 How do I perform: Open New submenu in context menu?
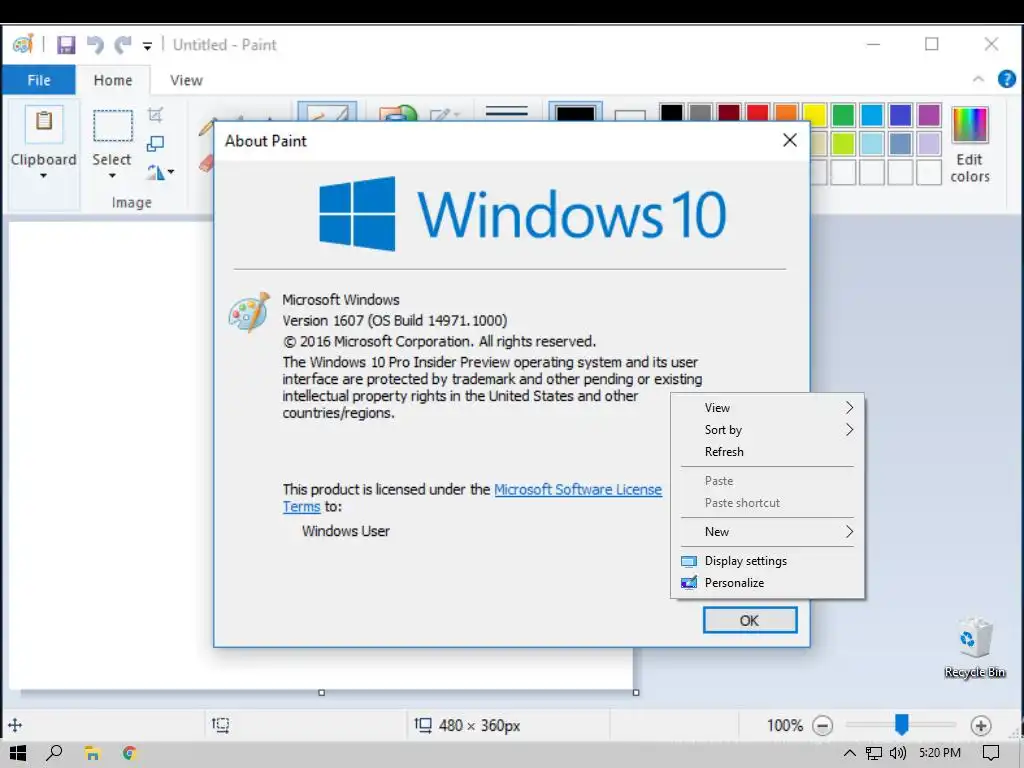click(x=767, y=532)
